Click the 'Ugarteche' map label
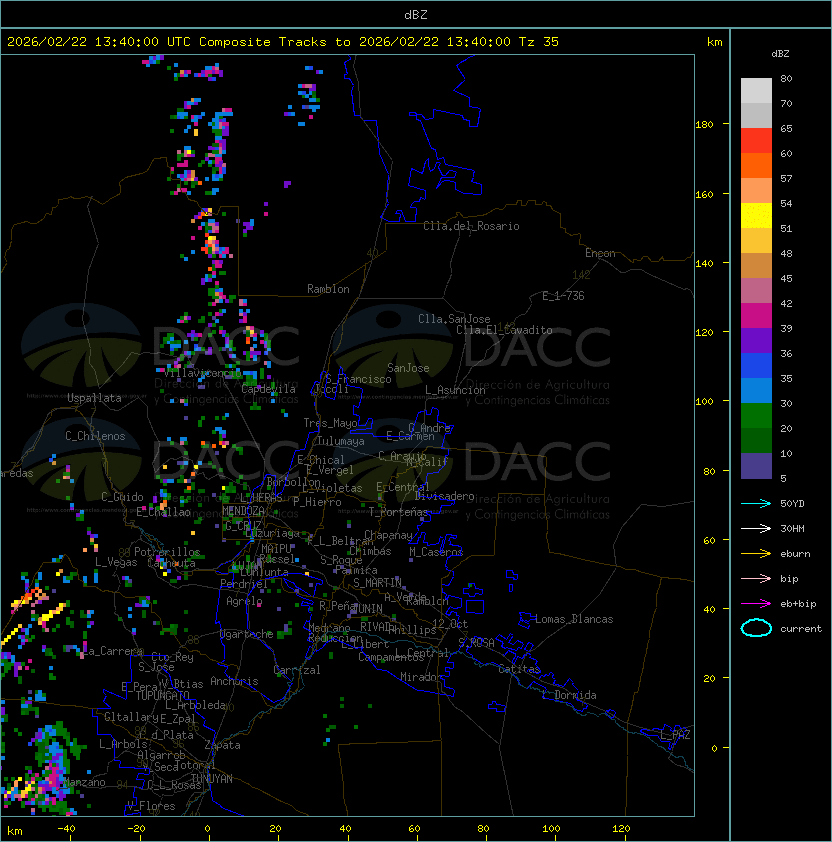 (x=247, y=634)
